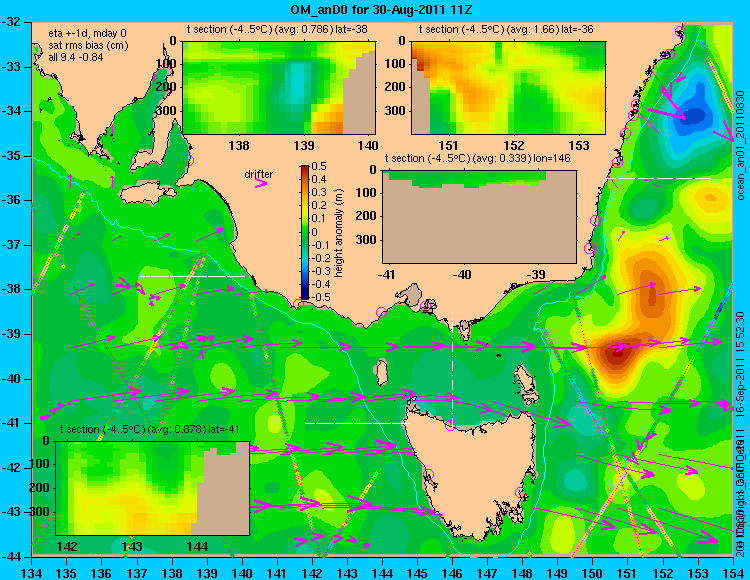Click latitude tick -38 on left axis
Image resolution: width=750 pixels, height=580 pixels.
tap(11, 290)
